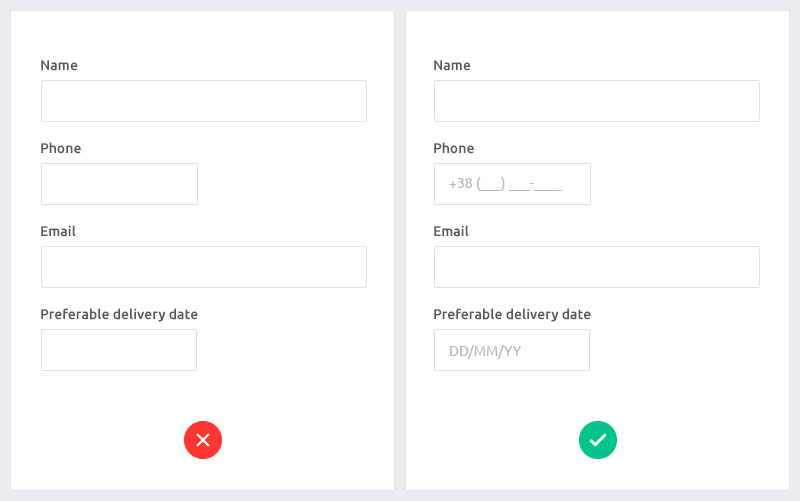Image resolution: width=800 pixels, height=501 pixels.
Task: Focus the DD/MM/YY delivery date field
Action: [x=512, y=350]
